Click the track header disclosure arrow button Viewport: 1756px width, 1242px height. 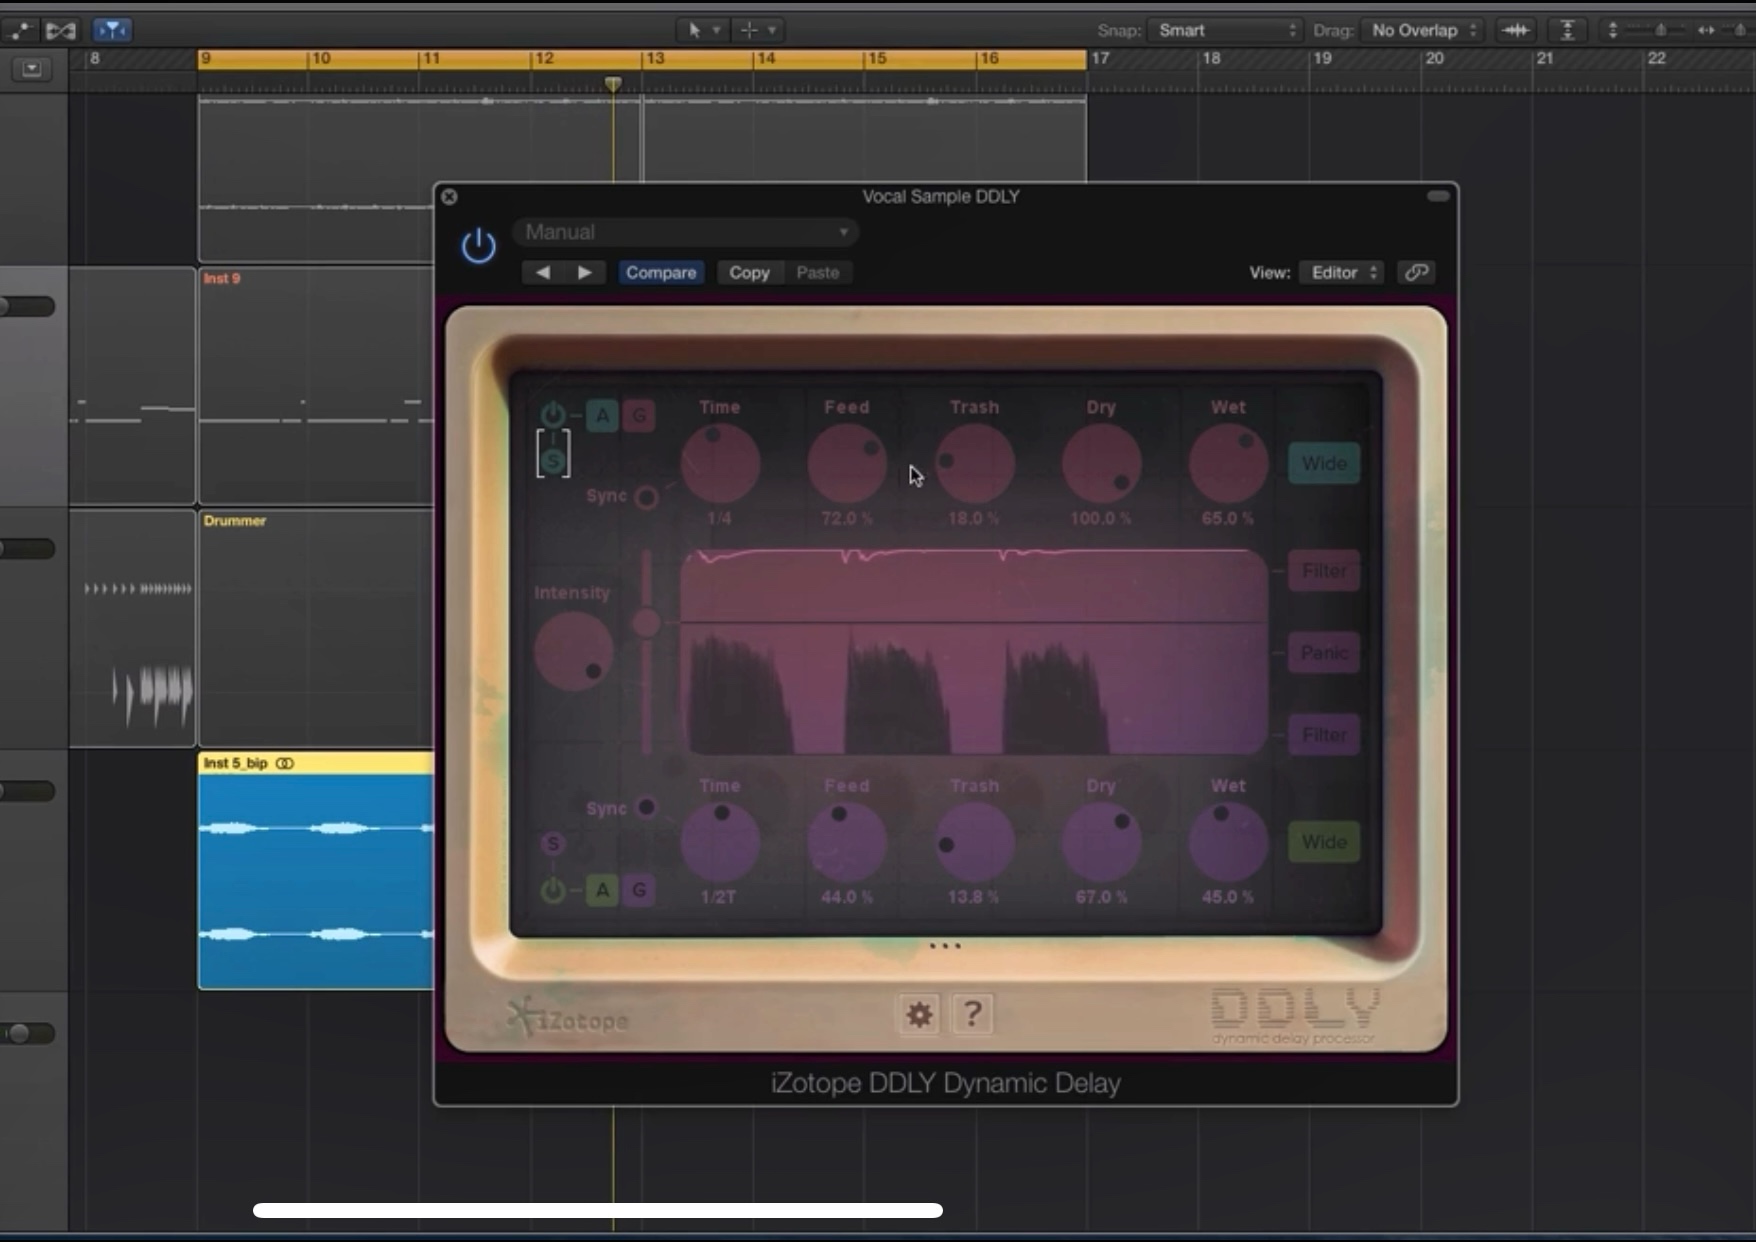[x=32, y=69]
